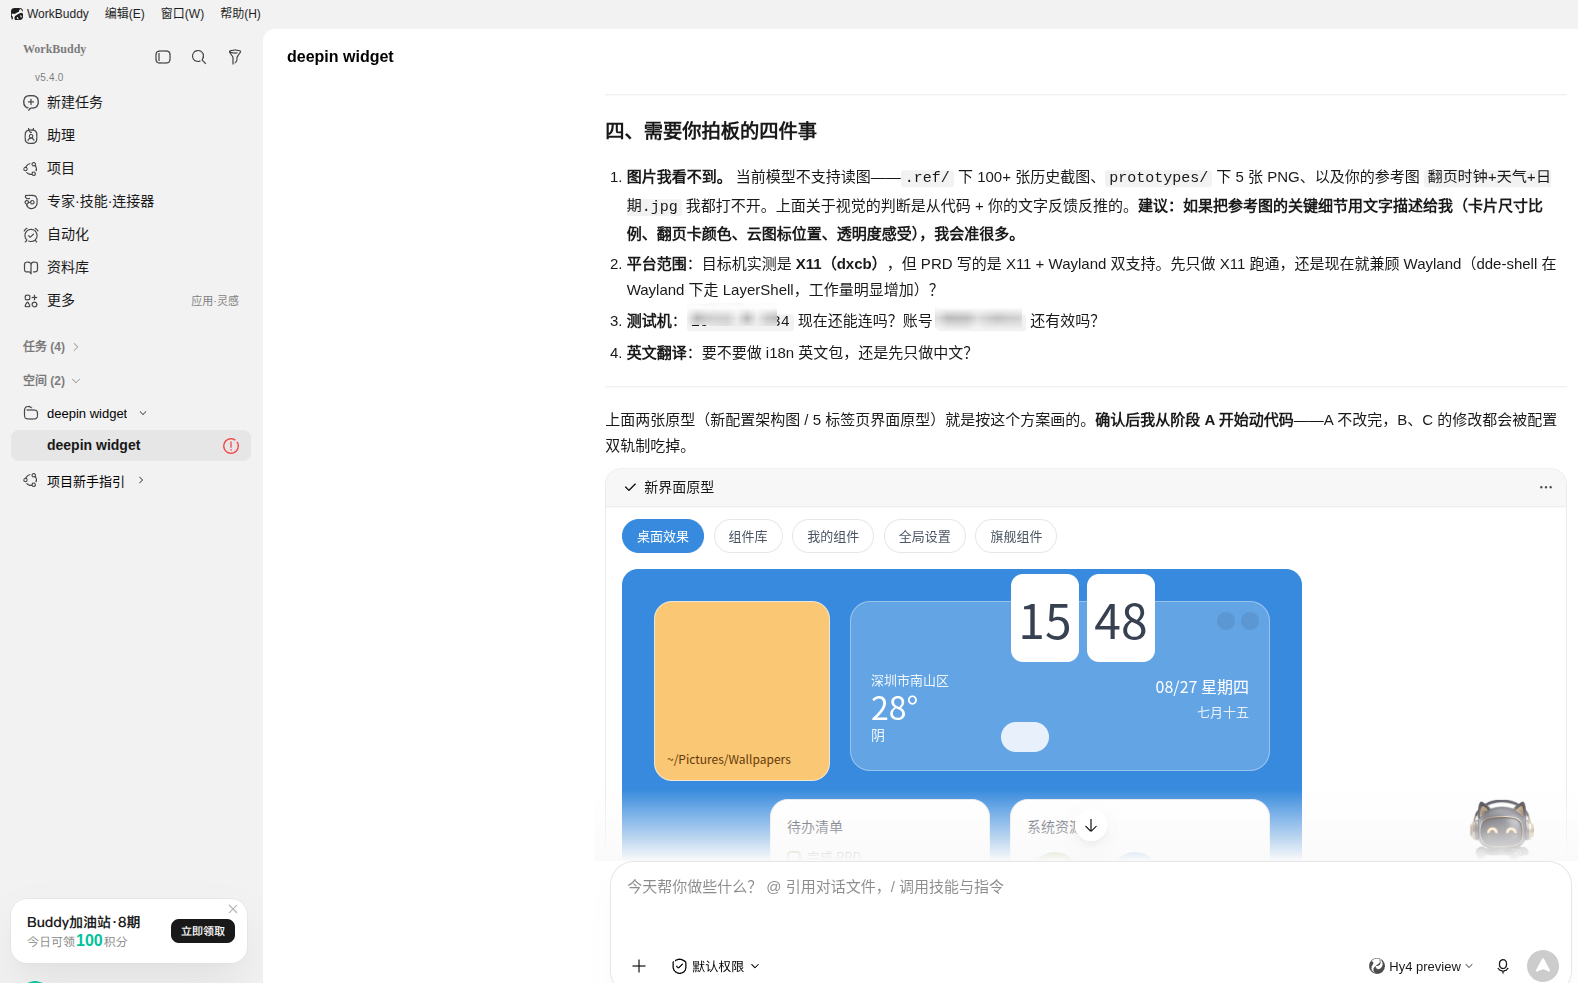Click the orange wallpaper widget thumbnail
Screen dimensions: 1578x983
pos(742,691)
